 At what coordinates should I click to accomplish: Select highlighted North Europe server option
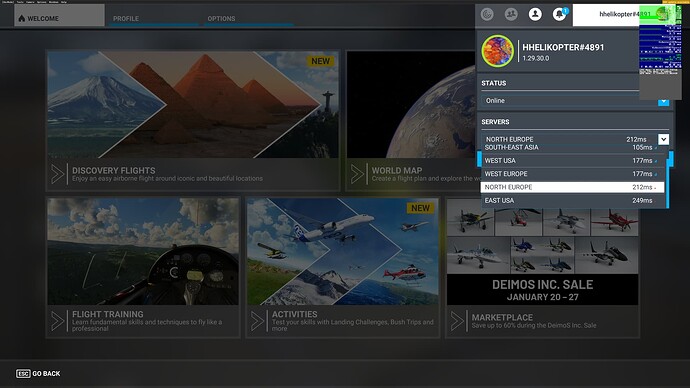[572, 187]
